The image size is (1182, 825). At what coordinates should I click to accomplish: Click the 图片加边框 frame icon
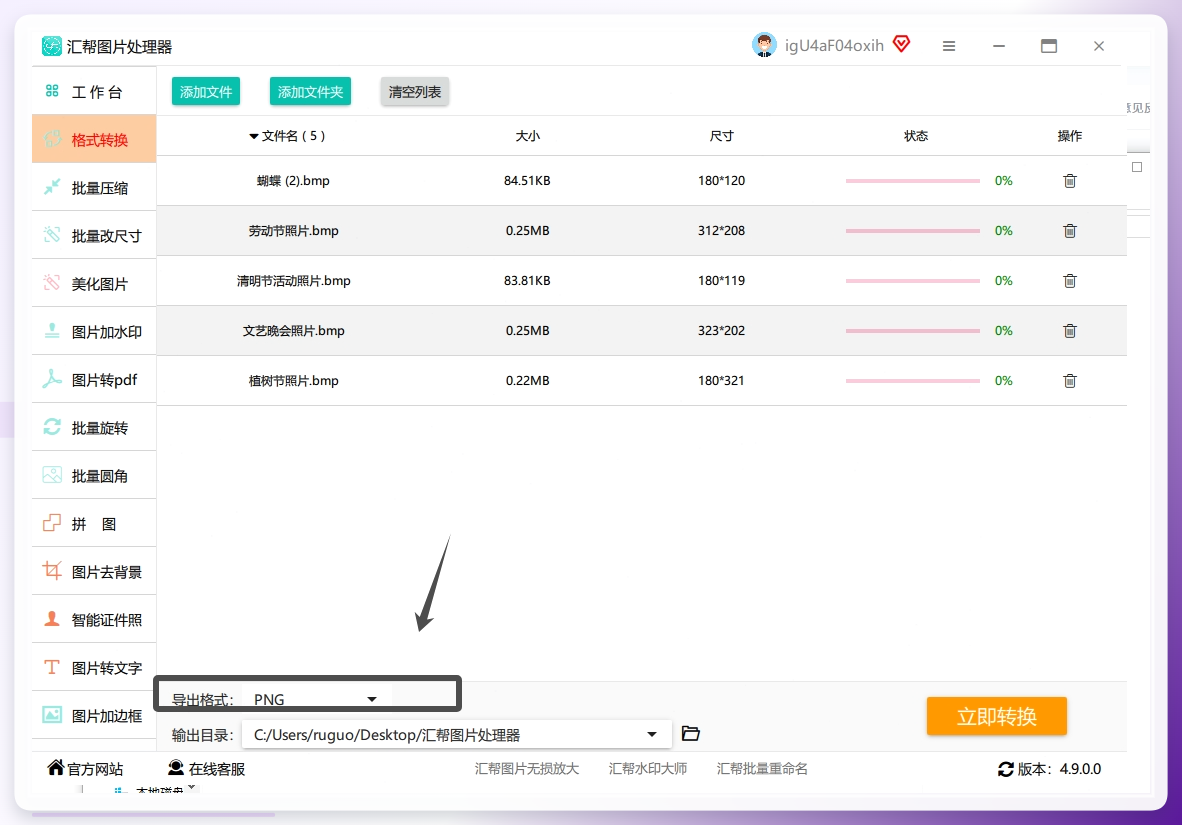coord(52,715)
